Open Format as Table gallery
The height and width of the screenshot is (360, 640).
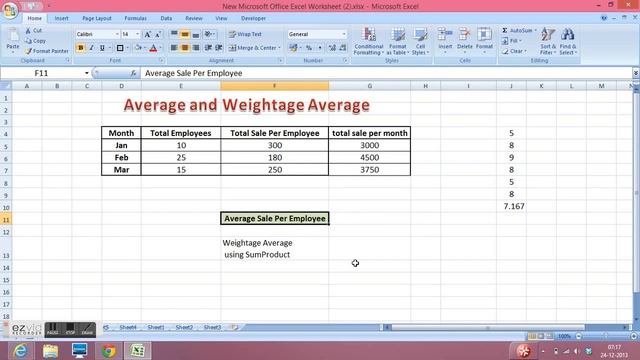pyautogui.click(x=397, y=41)
